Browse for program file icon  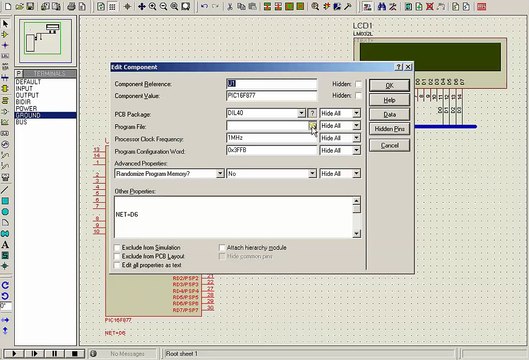point(312,126)
